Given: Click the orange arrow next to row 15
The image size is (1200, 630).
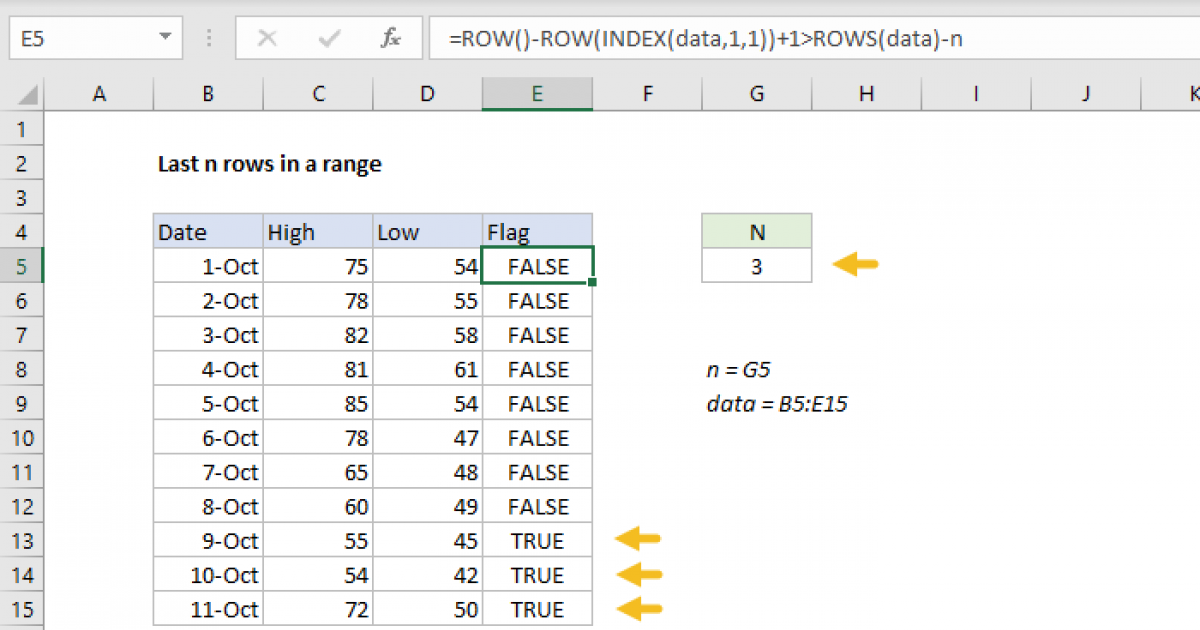Looking at the screenshot, I should (x=638, y=609).
